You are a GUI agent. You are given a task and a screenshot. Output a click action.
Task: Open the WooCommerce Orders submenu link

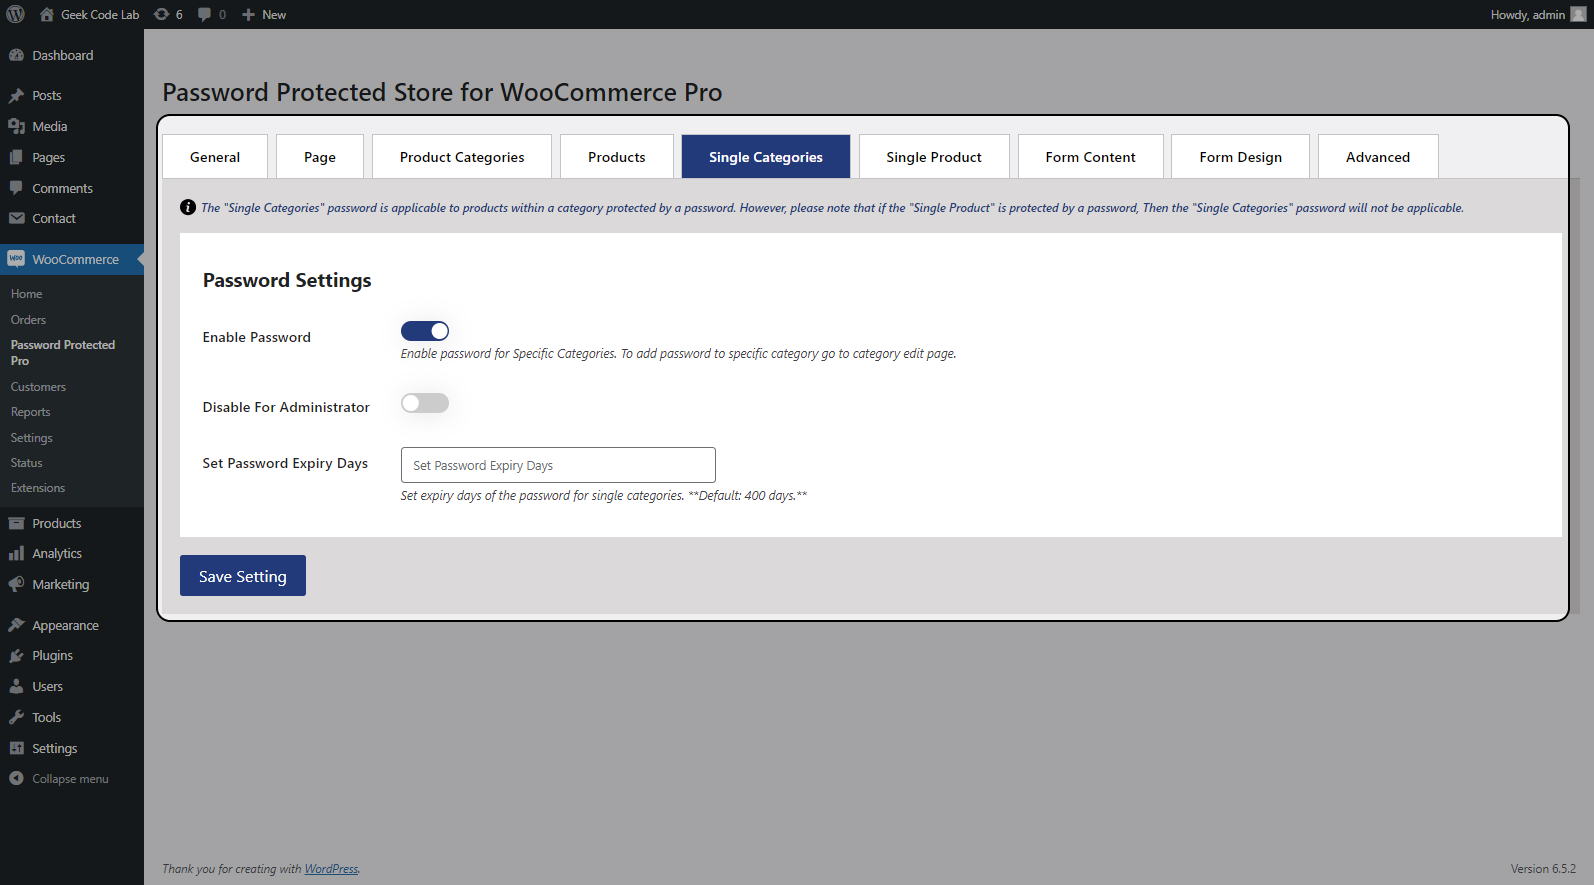click(28, 320)
